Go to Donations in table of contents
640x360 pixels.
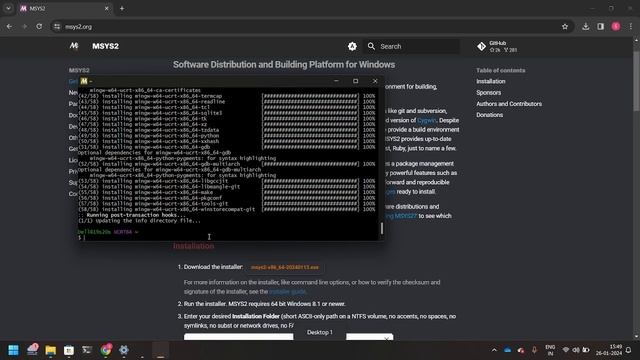489,115
